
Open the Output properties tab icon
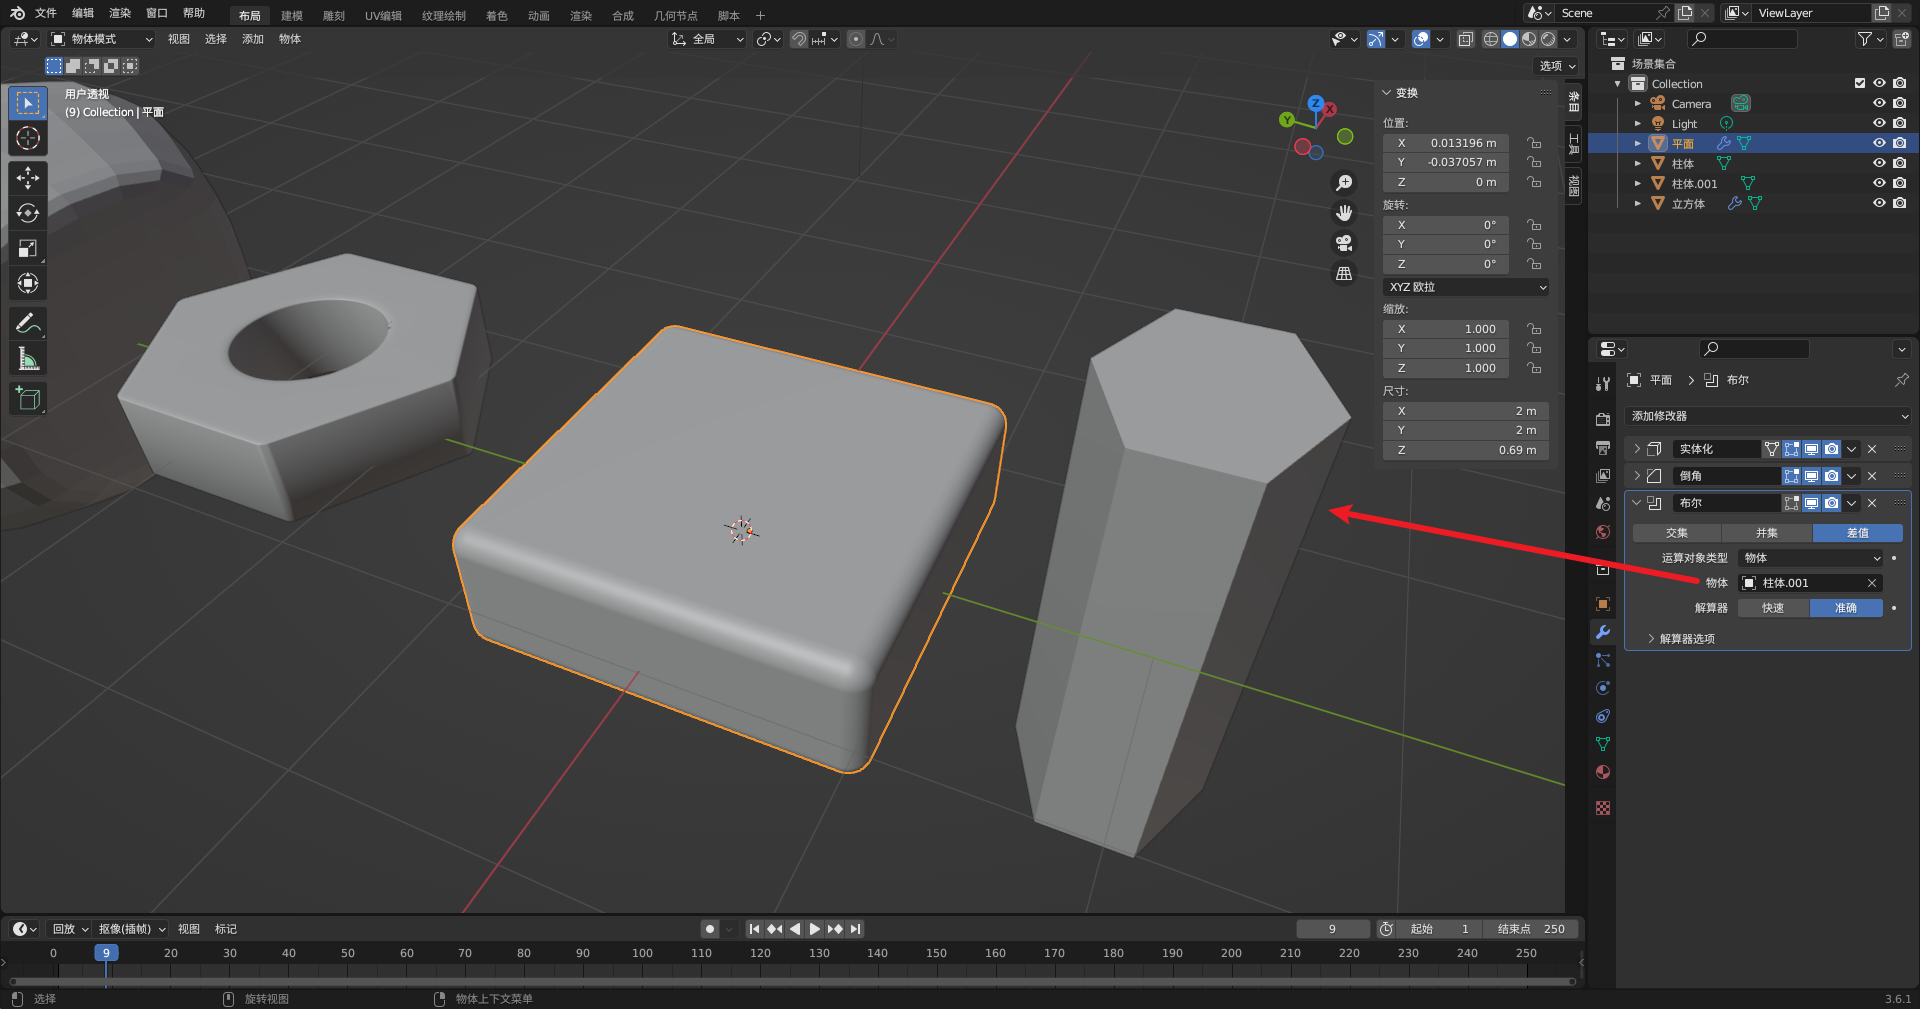click(x=1603, y=448)
